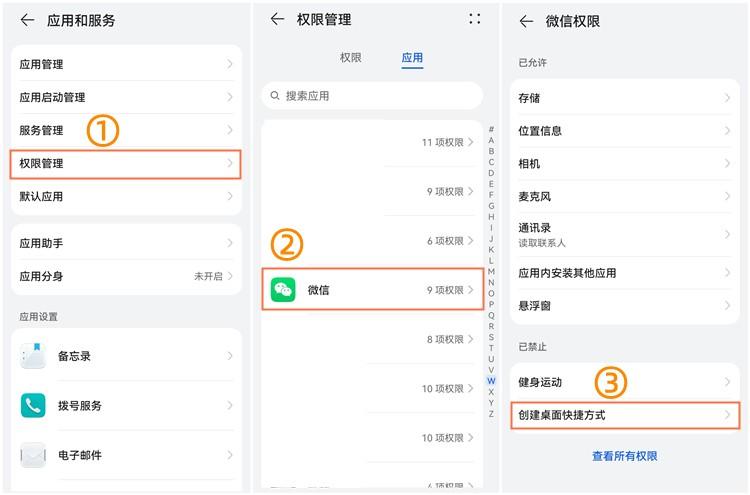The height and width of the screenshot is (495, 750).
Task: Select the 应用 tab
Action: tap(412, 58)
